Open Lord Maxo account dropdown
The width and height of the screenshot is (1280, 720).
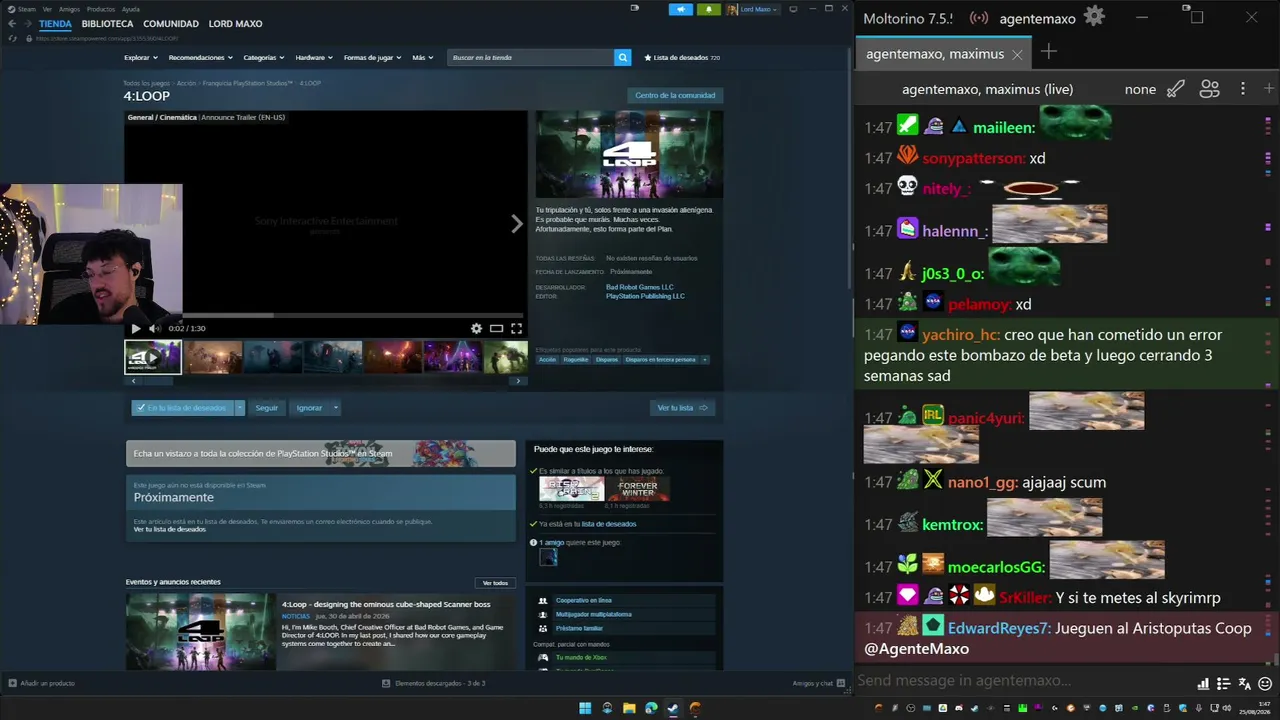[x=754, y=9]
